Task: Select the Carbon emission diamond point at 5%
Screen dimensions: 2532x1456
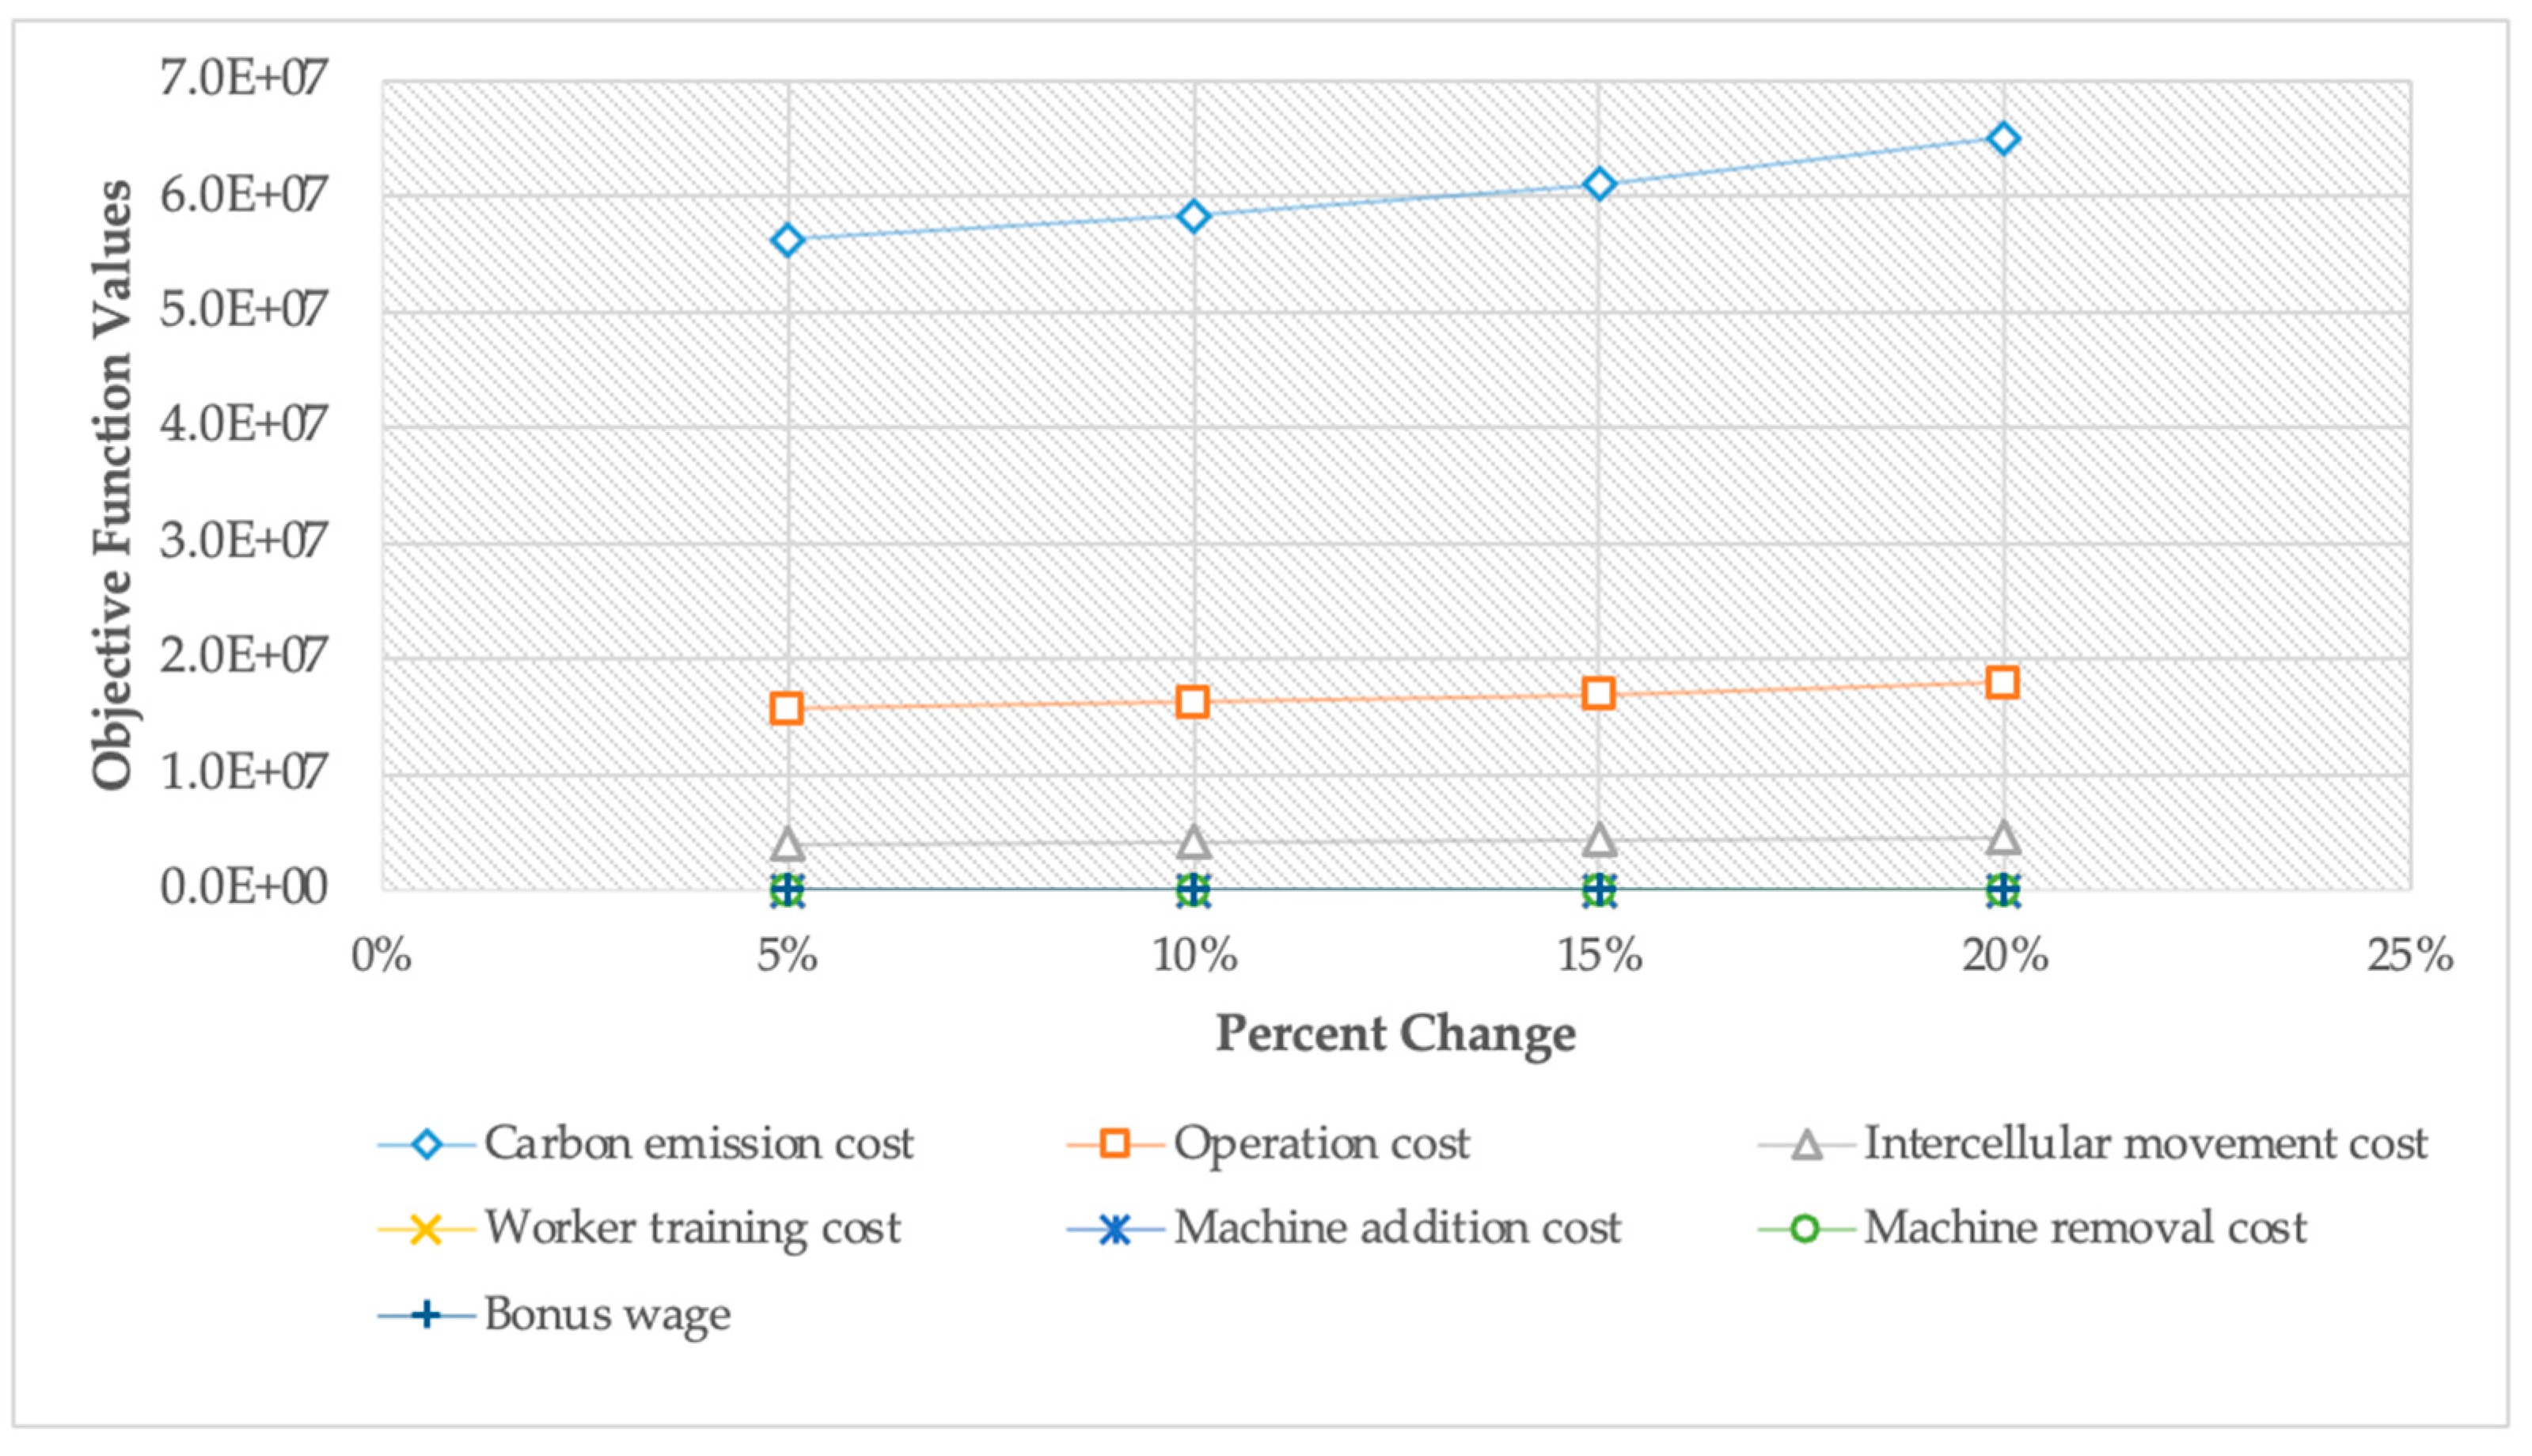Action: [x=787, y=240]
